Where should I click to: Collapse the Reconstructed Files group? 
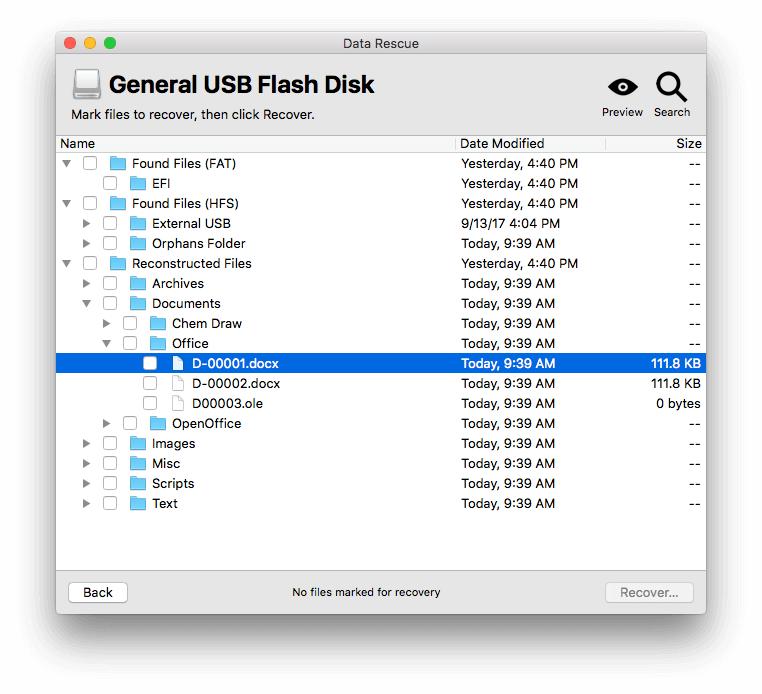[67, 263]
